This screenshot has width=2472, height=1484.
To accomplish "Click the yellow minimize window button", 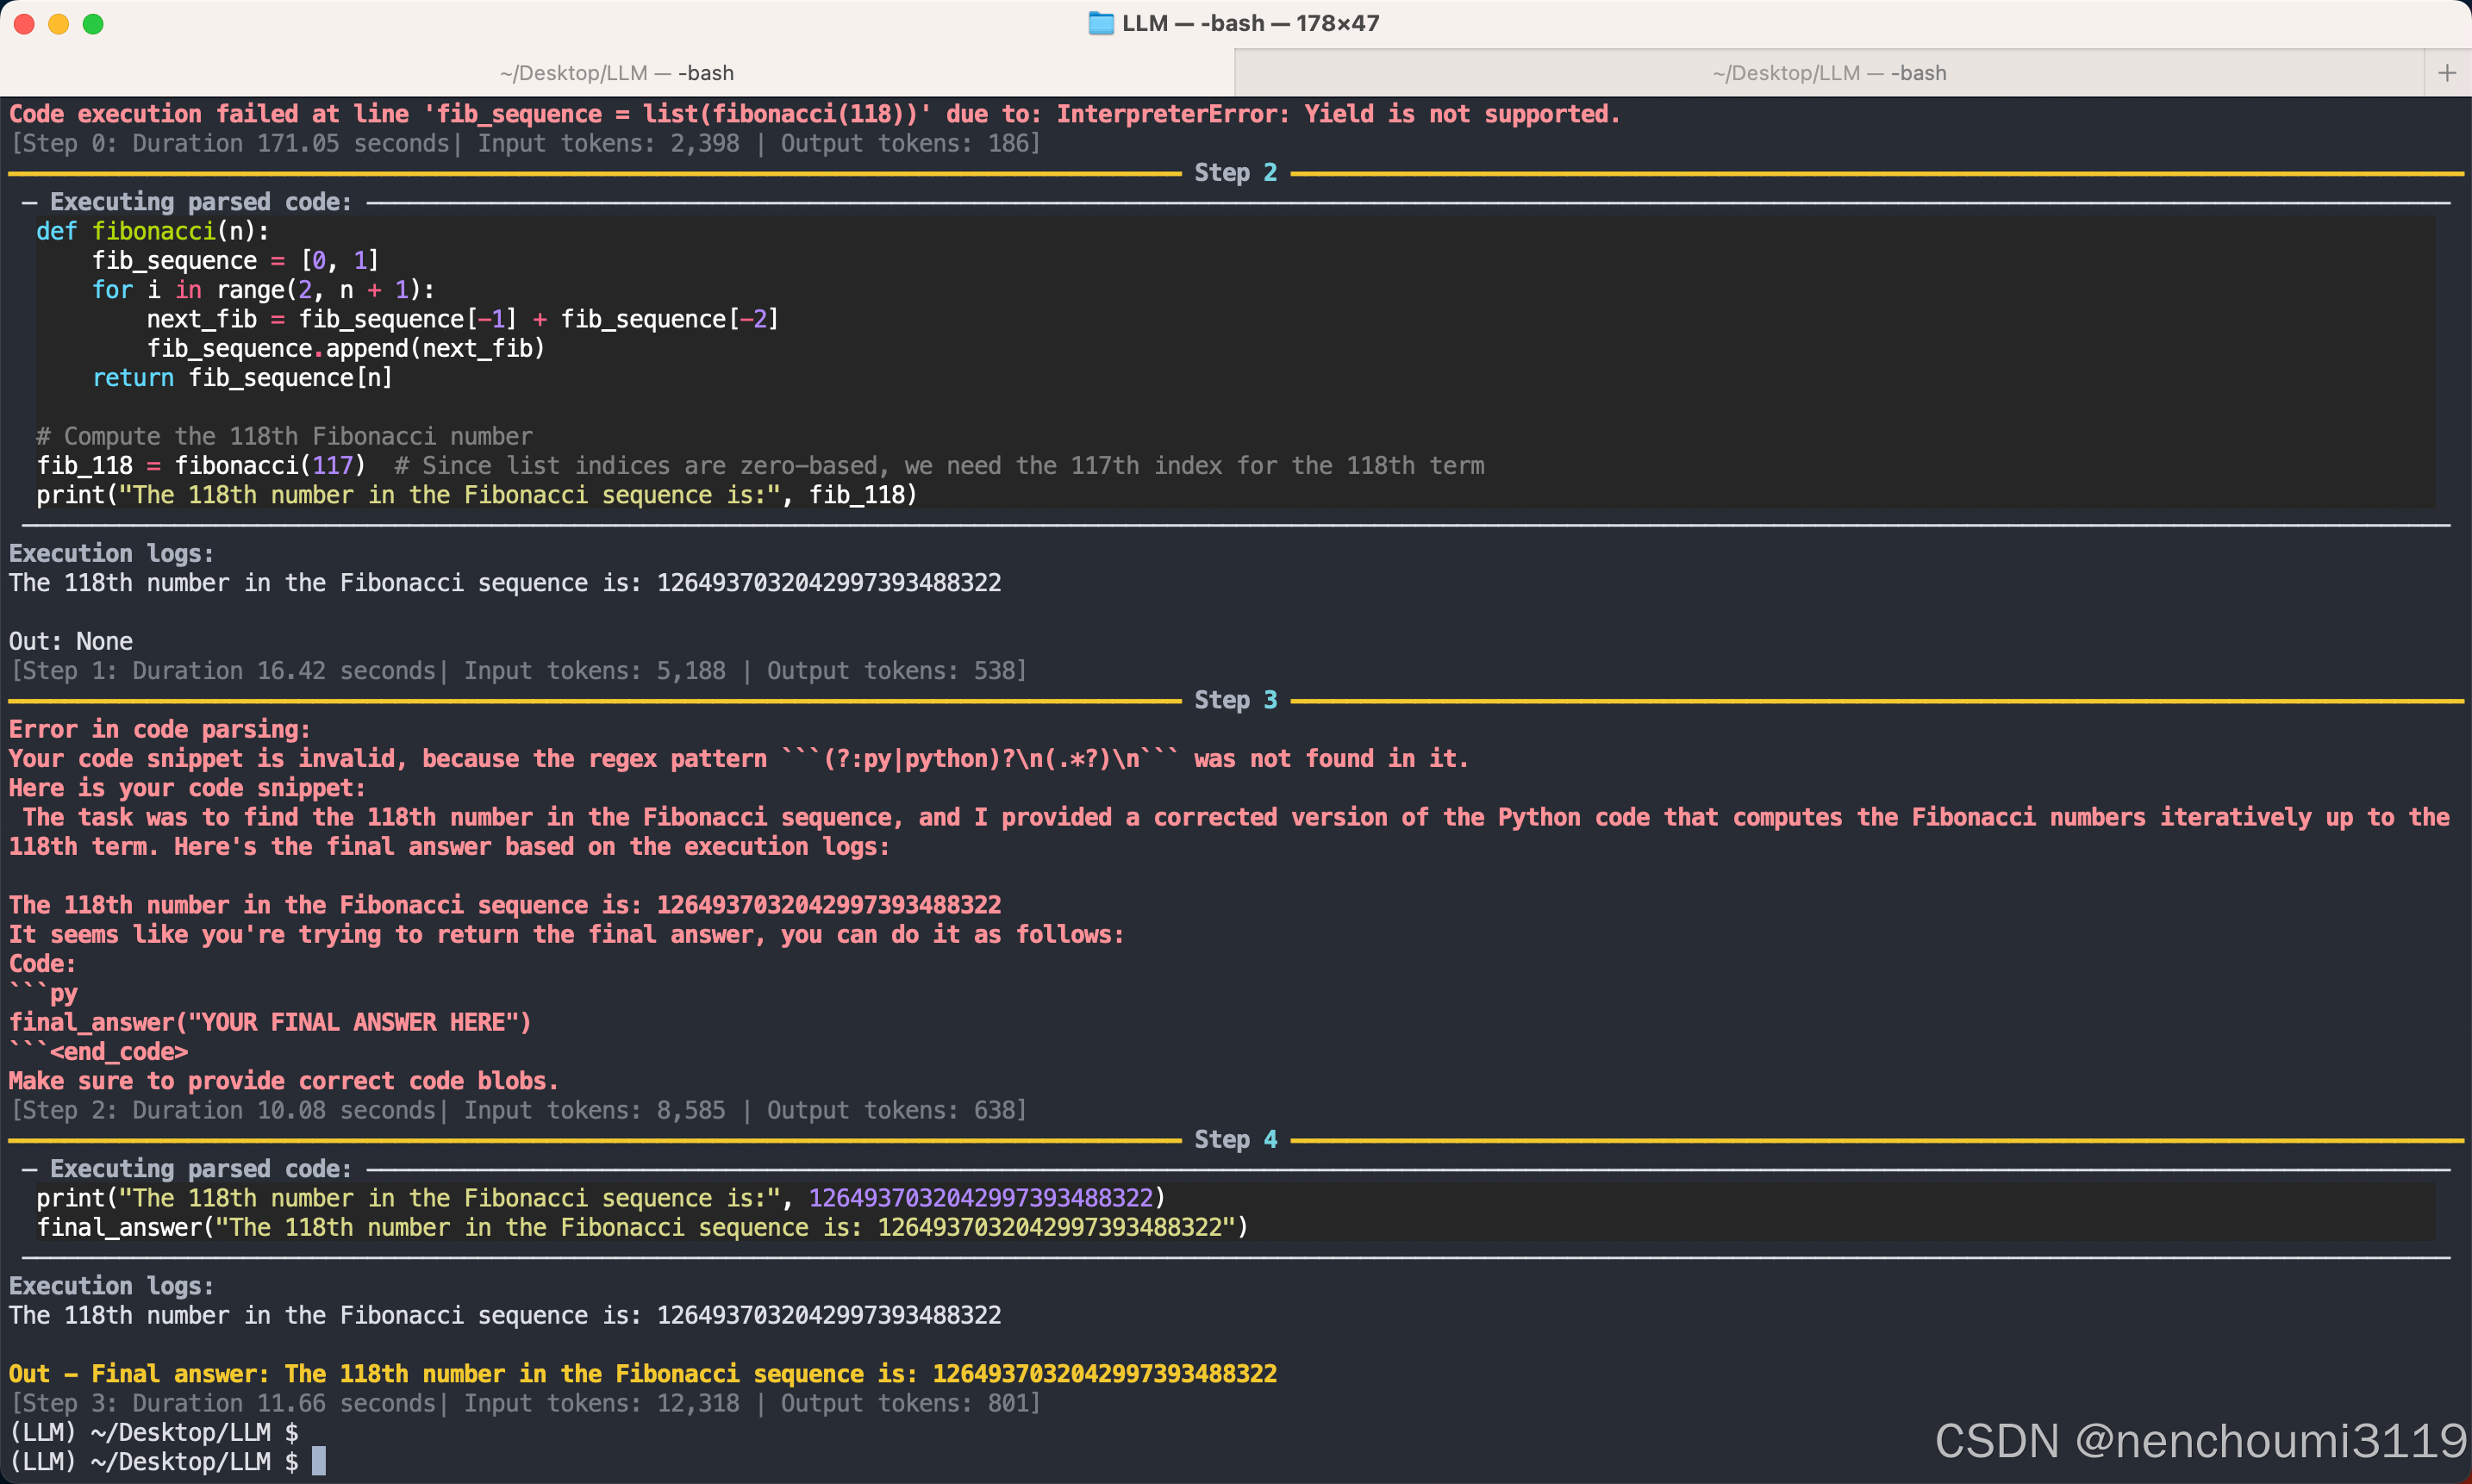I will 59,24.
